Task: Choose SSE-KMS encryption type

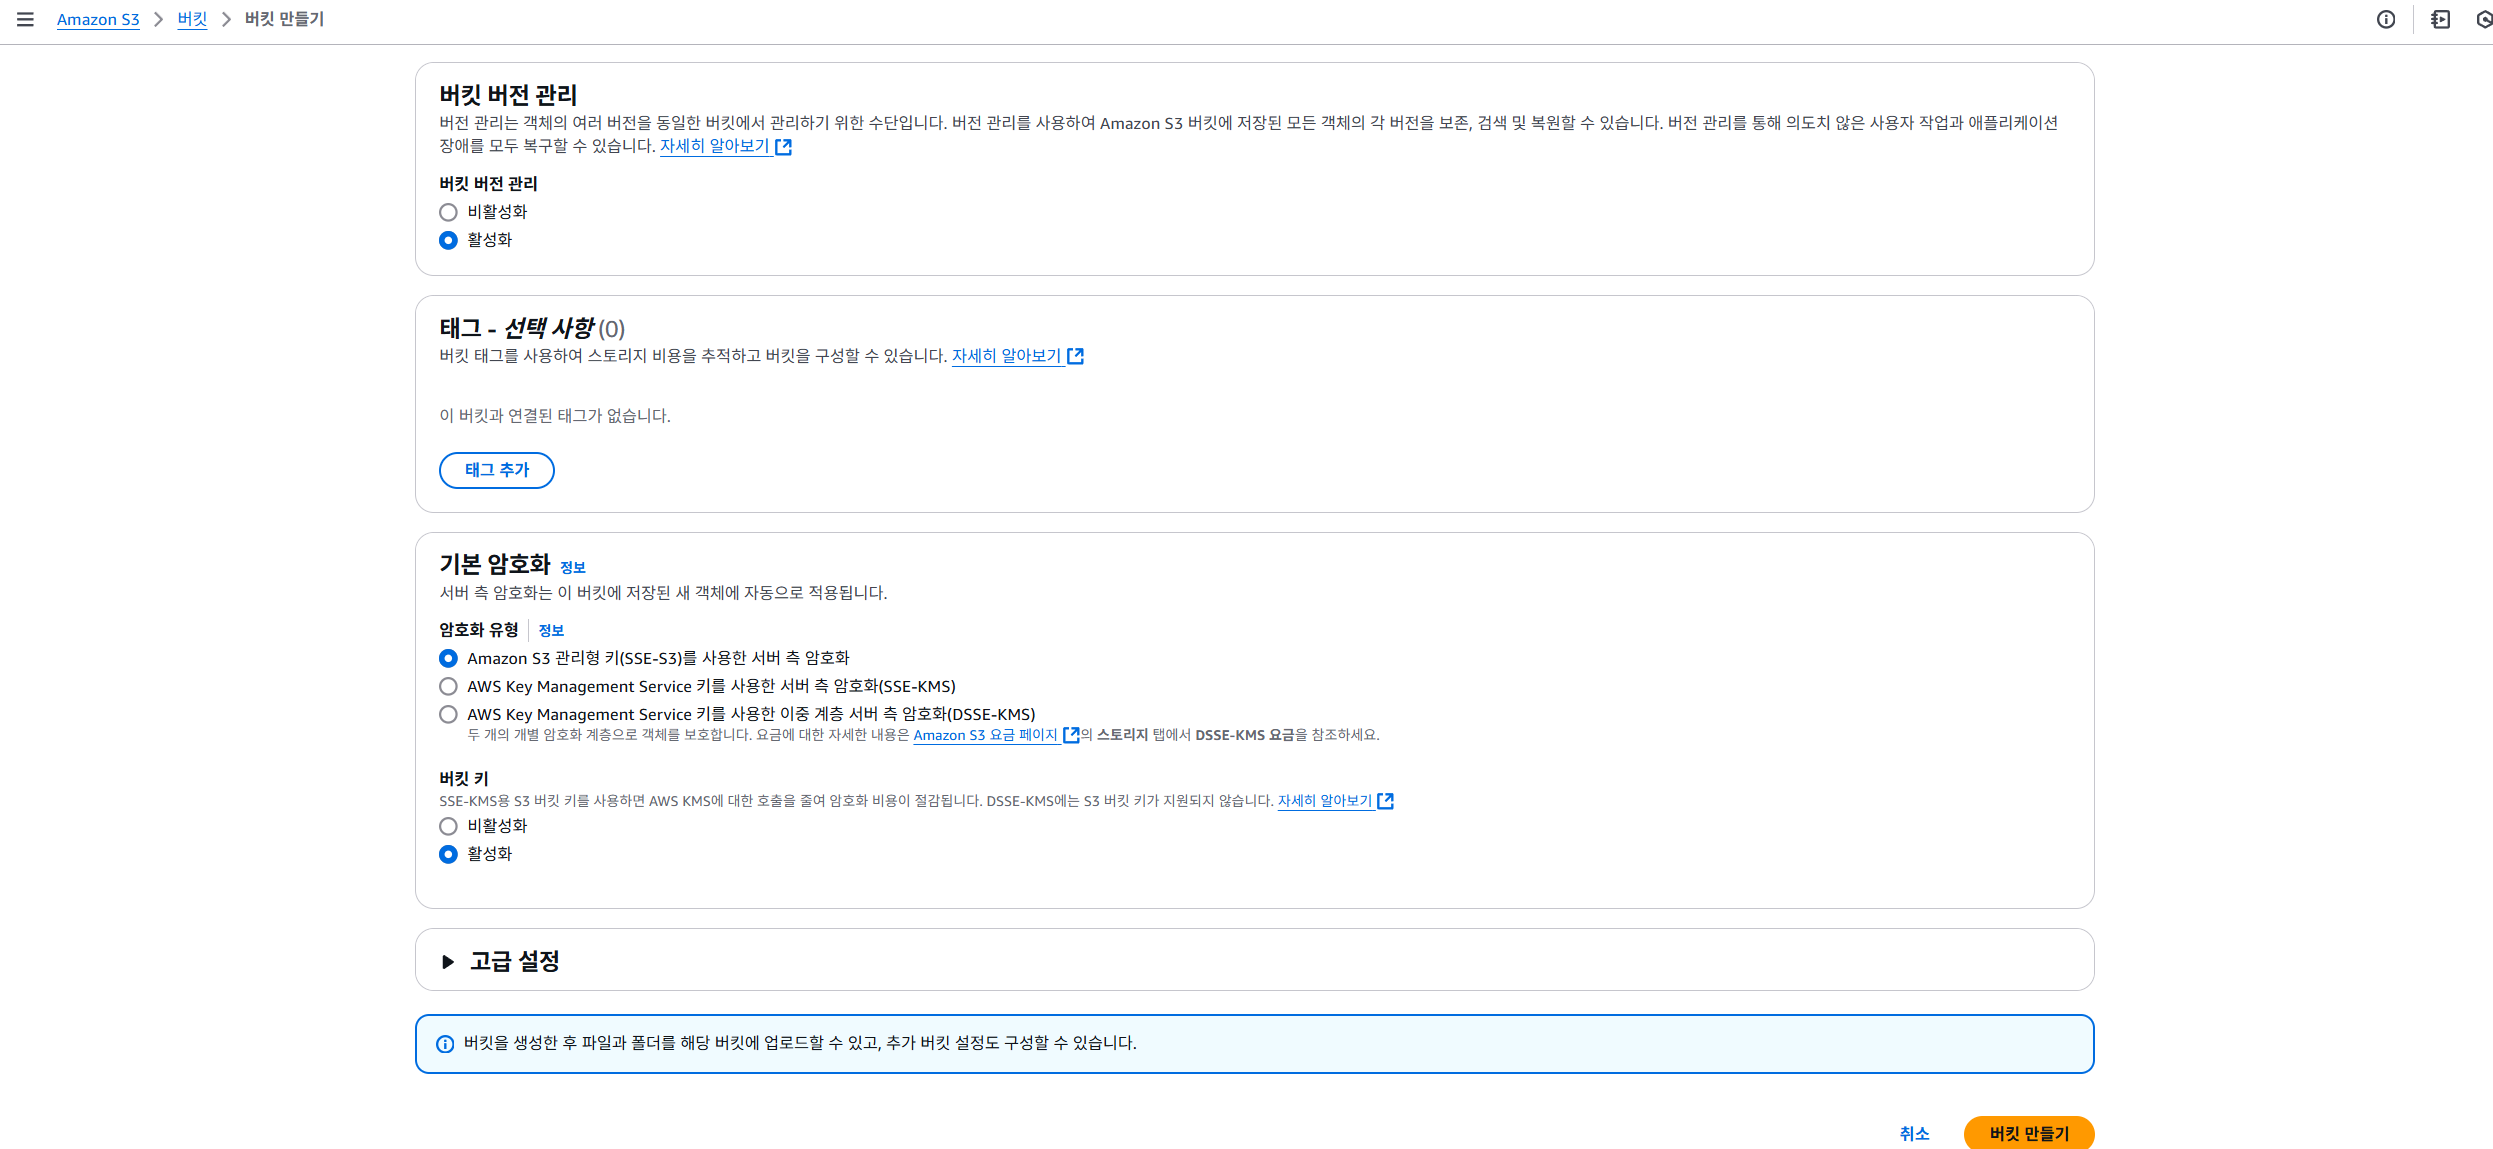Action: click(448, 686)
